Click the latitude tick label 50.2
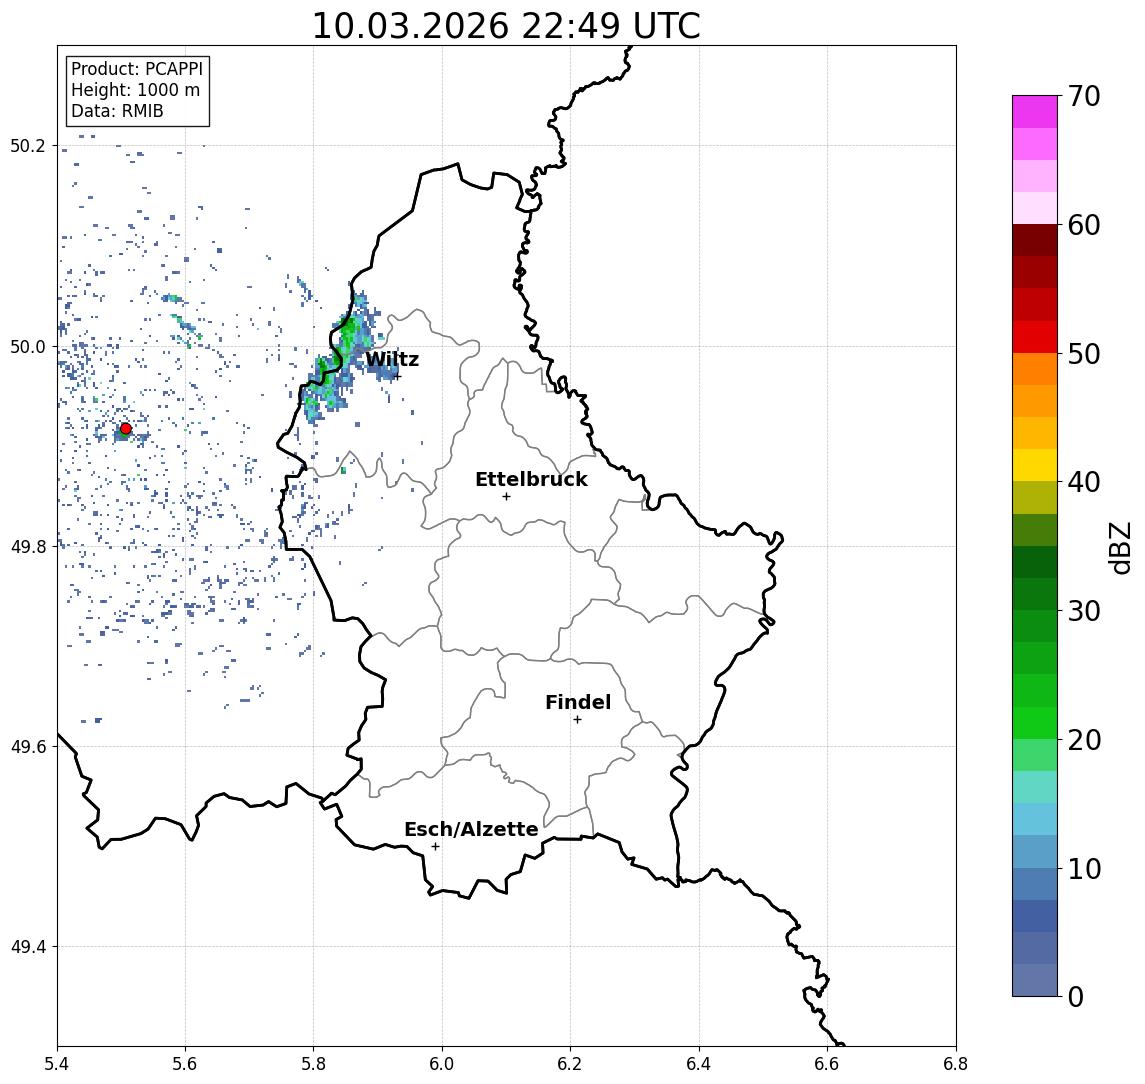The height and width of the screenshot is (1084, 1145). click(28, 146)
